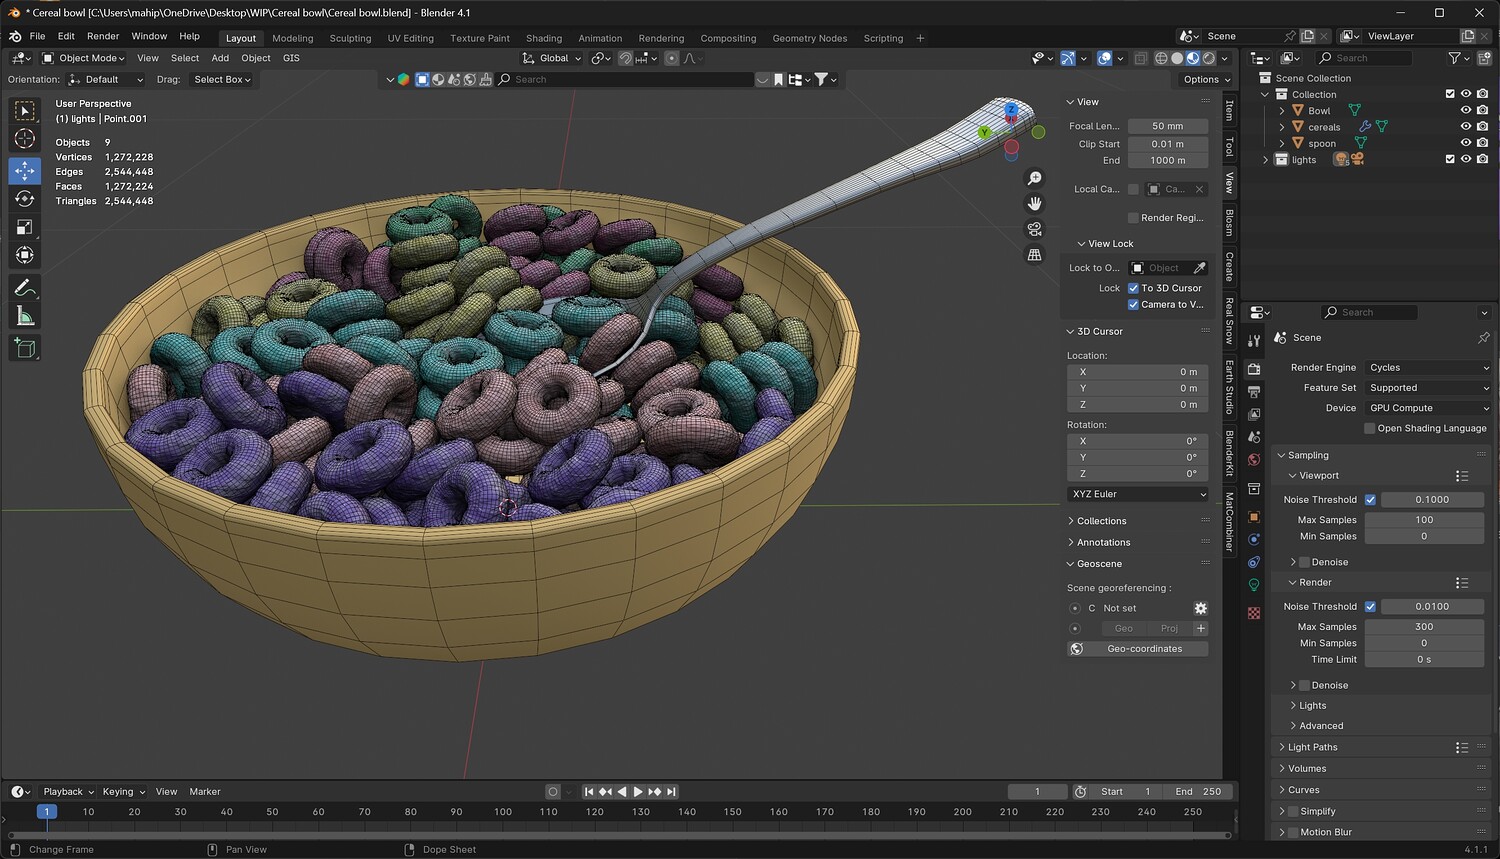Click the Render Noise Threshold 0.0100 slider
1500x859 pixels.
1432,606
